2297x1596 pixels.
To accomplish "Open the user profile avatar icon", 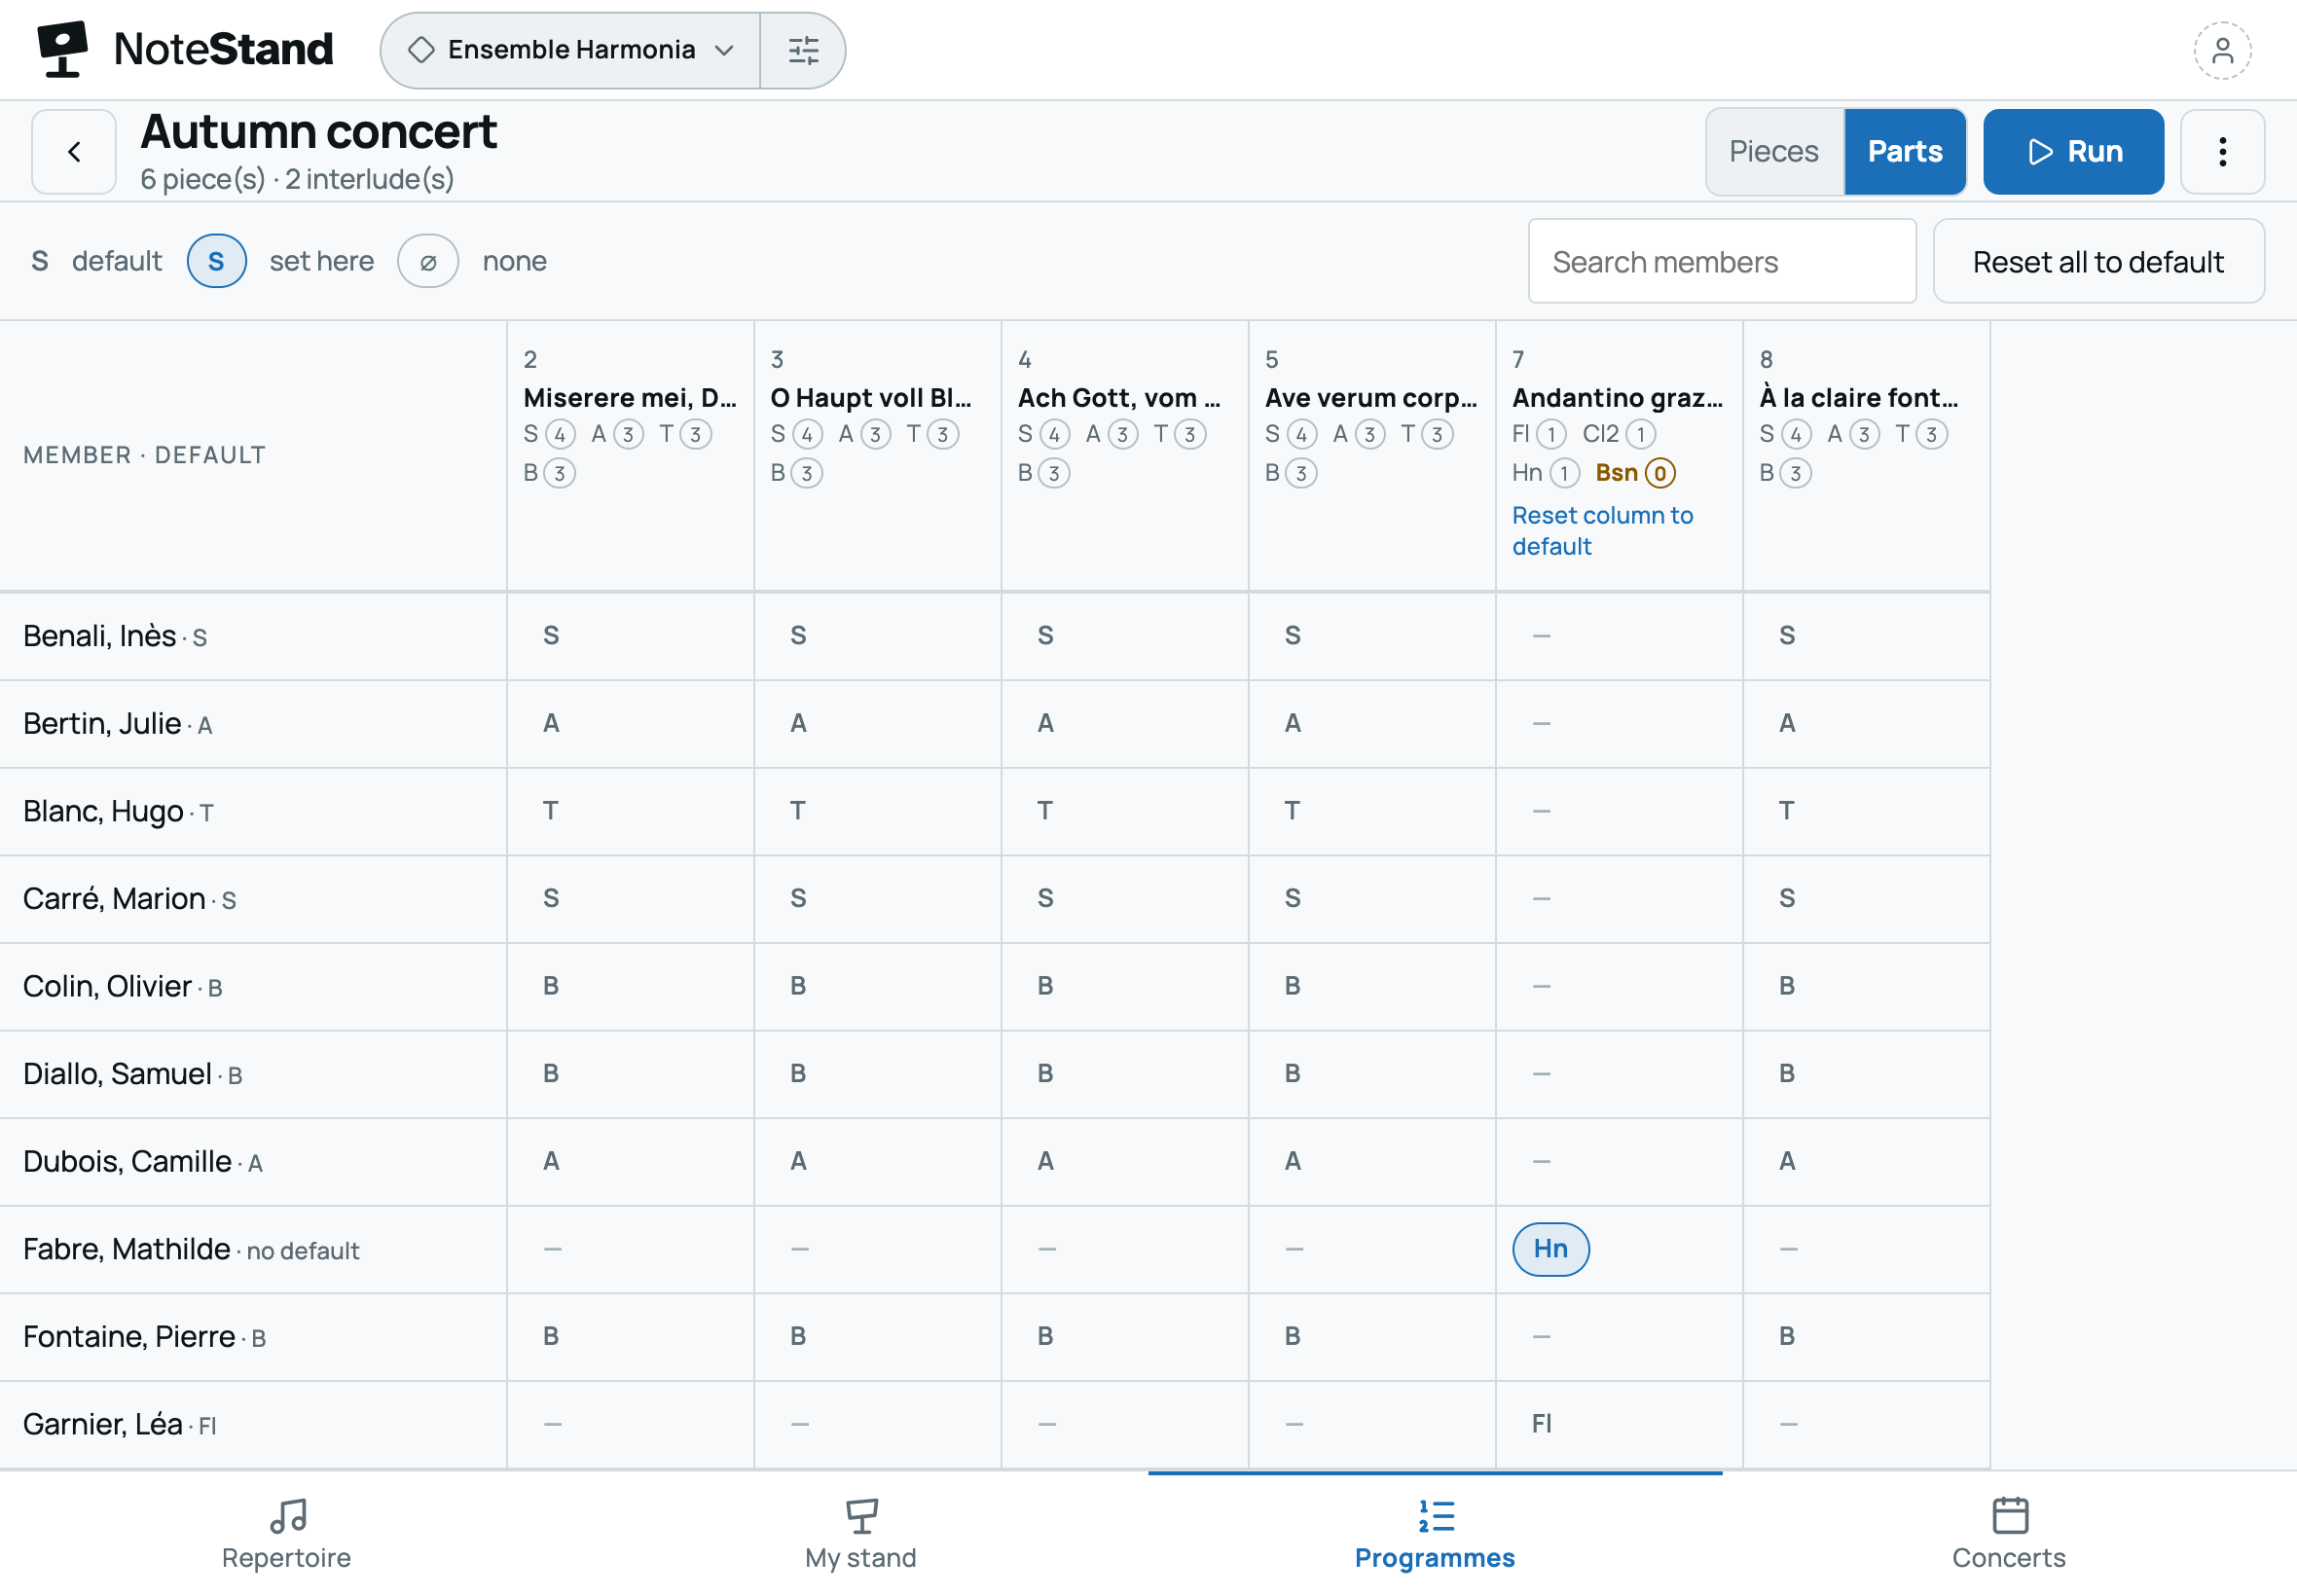I will (2222, 50).
